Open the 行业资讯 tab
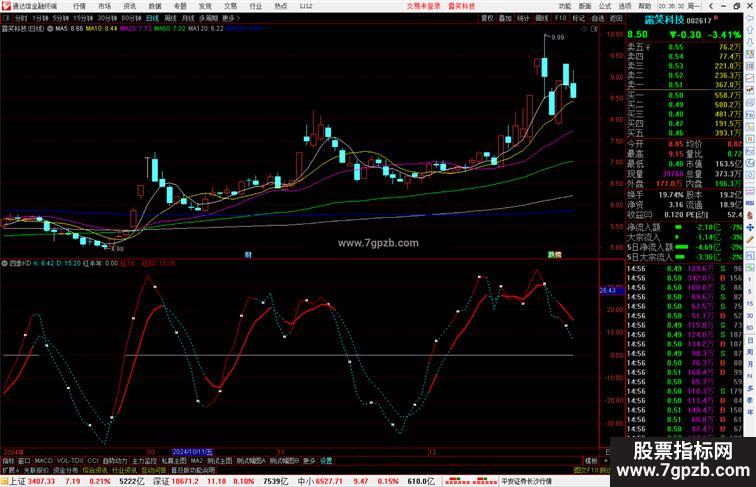The width and height of the screenshot is (756, 487). pos(124,470)
